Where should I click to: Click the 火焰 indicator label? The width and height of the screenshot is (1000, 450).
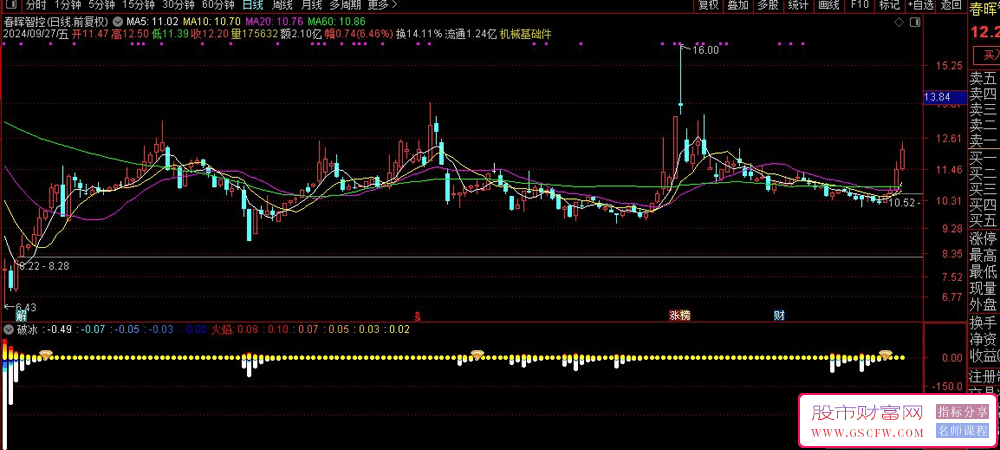(x=222, y=330)
